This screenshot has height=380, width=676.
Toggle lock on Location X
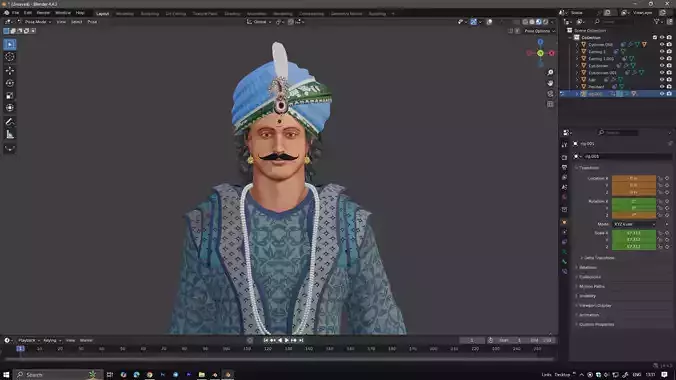coord(660,178)
